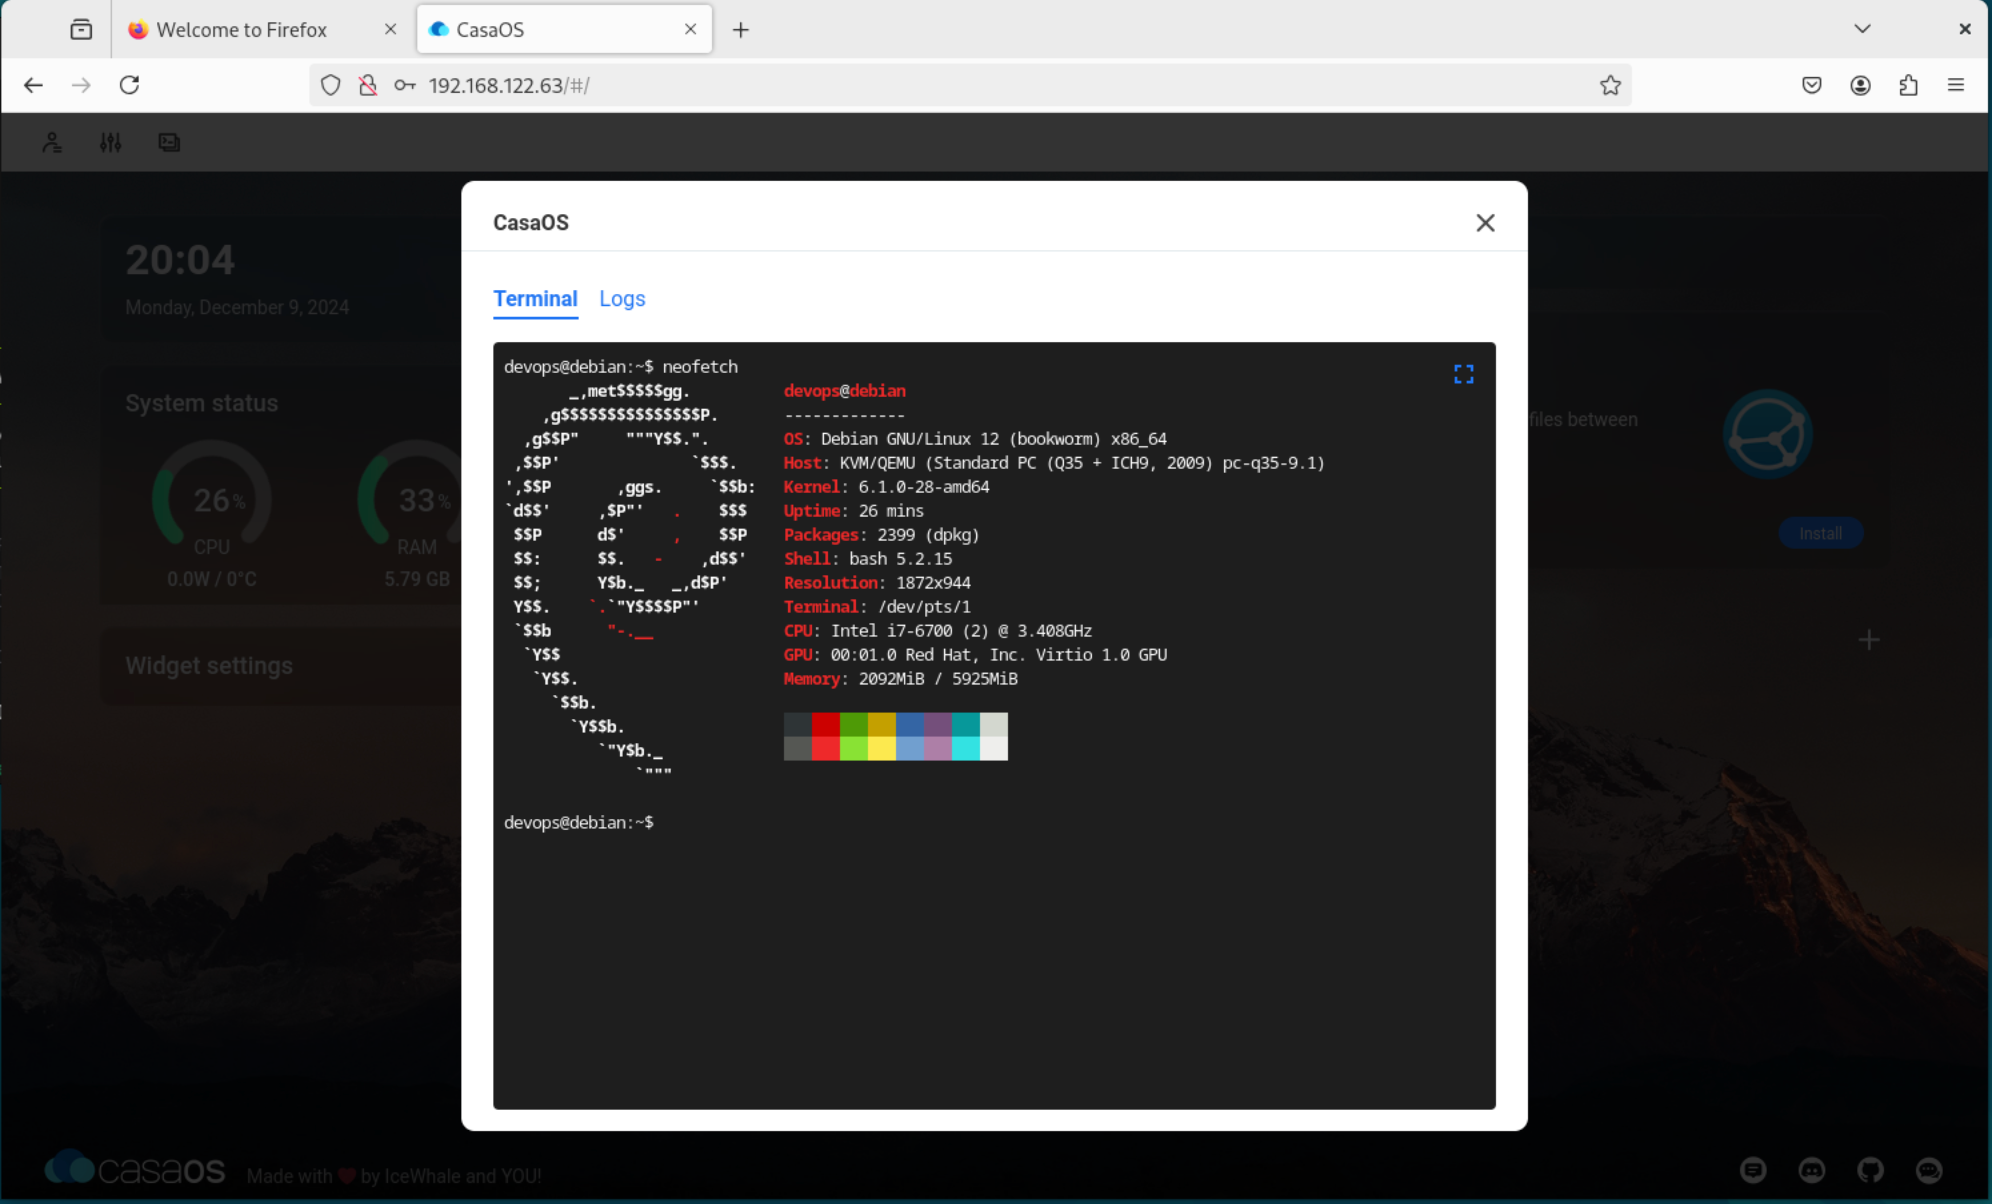1992x1204 pixels.
Task: Click the Install button for Syncthing
Action: click(1820, 533)
